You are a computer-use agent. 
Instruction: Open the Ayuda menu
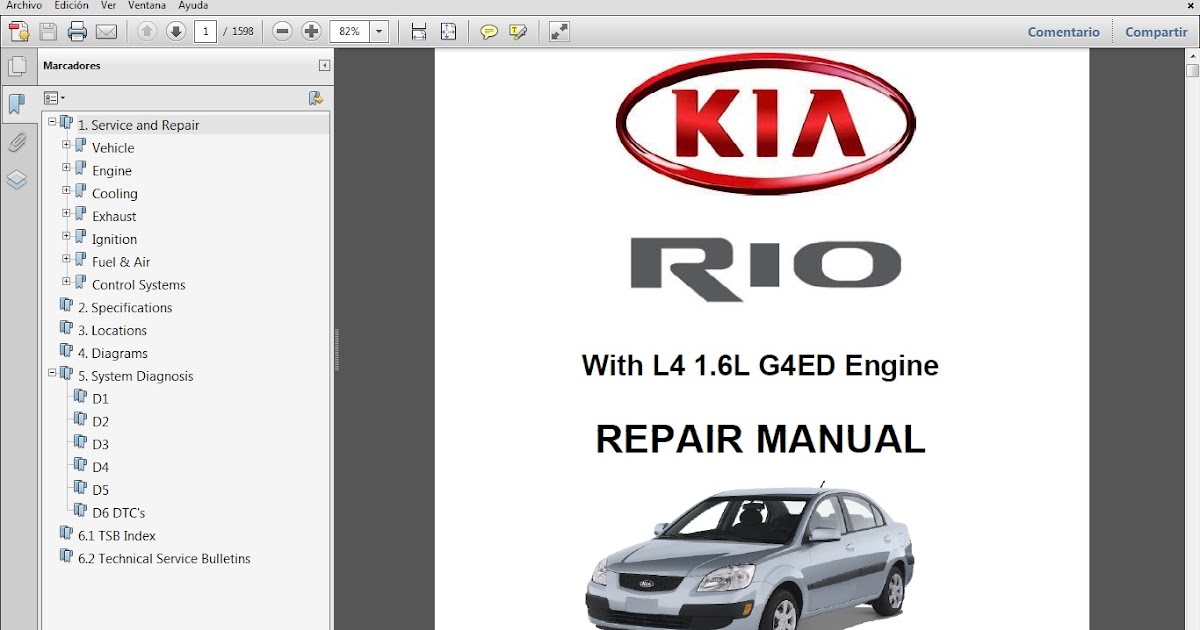click(193, 6)
